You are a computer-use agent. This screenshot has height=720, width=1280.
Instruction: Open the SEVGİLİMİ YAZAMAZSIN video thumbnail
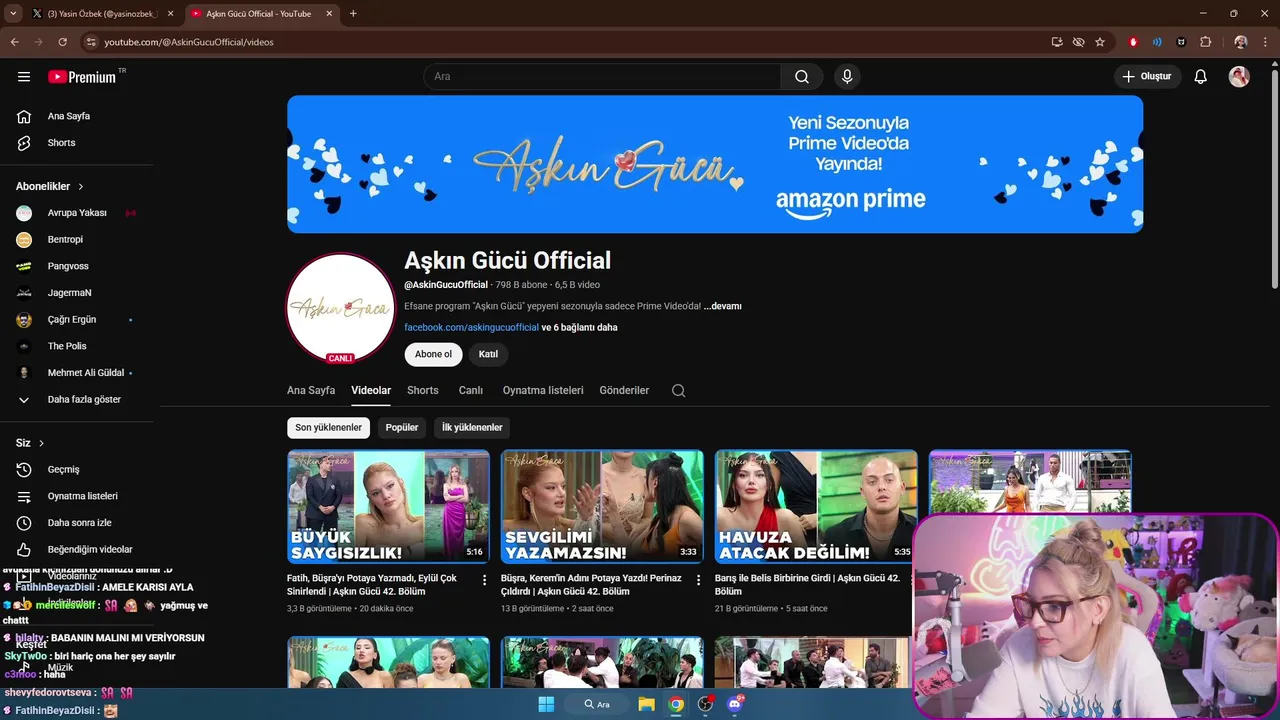pos(602,507)
